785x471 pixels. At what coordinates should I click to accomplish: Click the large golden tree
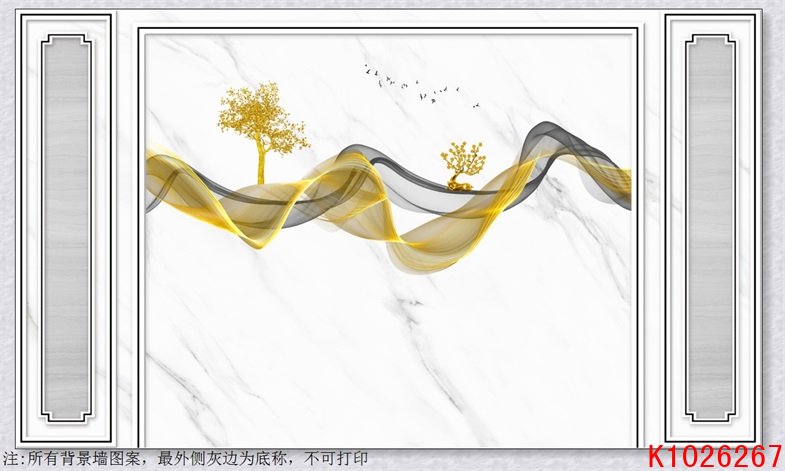tap(263, 133)
